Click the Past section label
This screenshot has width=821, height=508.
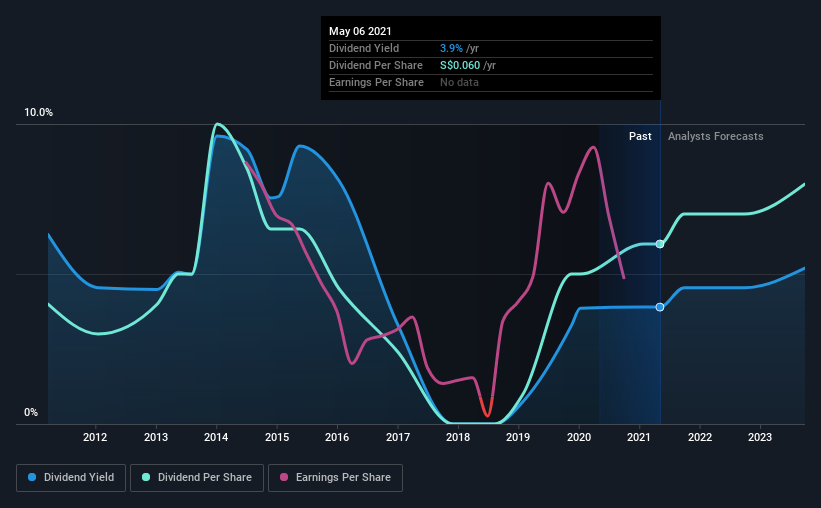coord(640,136)
